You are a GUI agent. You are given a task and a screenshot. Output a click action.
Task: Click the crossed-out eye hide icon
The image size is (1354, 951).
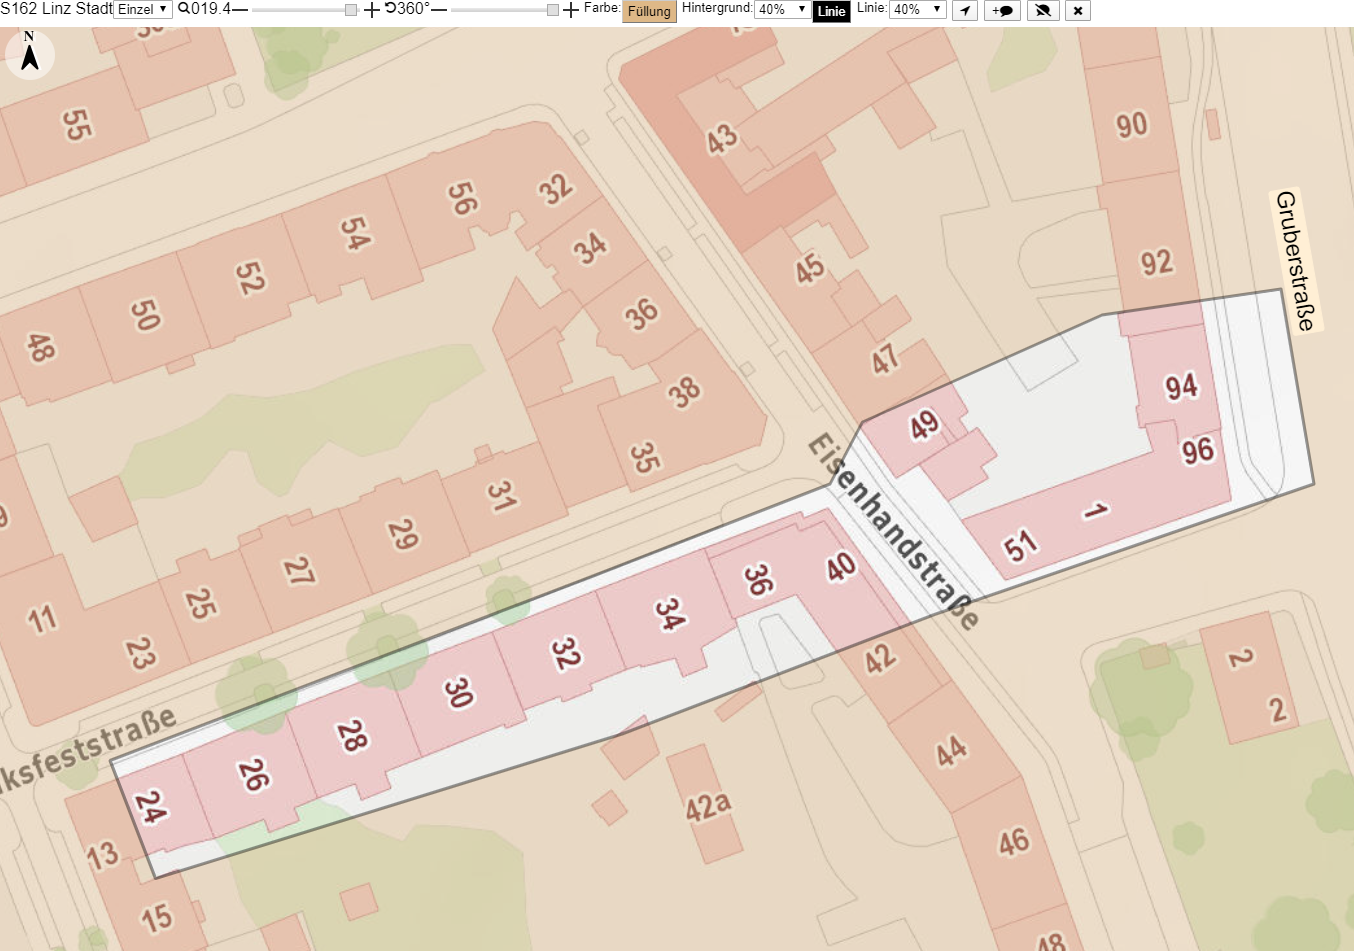1042,11
